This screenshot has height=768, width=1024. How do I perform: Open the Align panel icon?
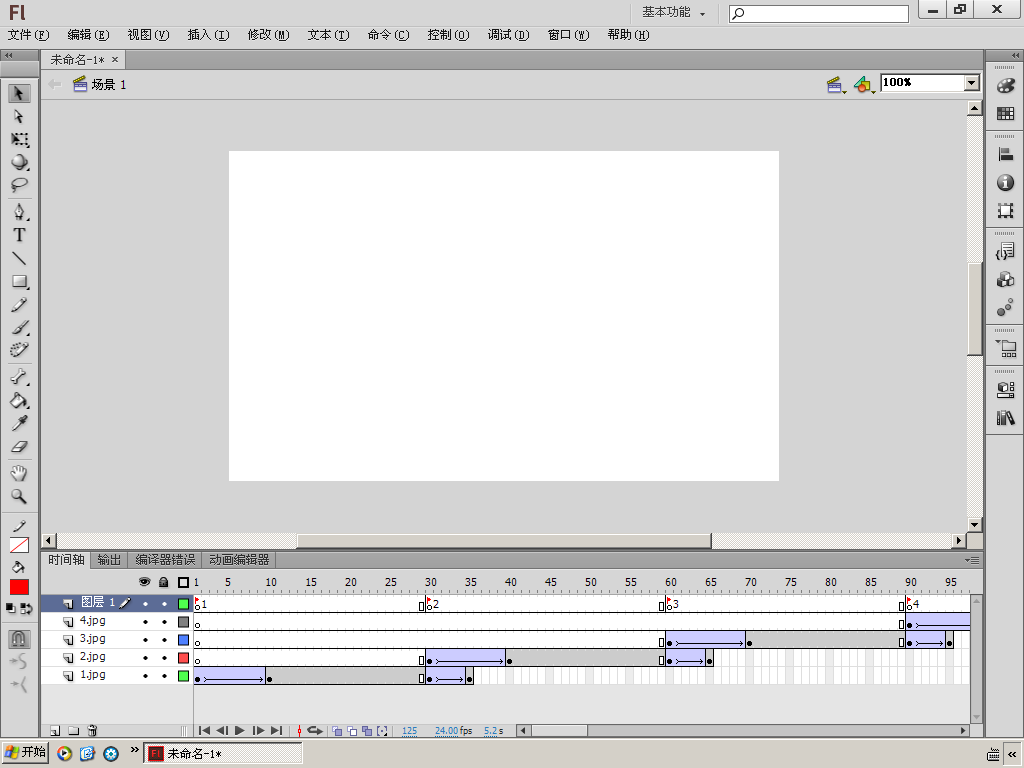point(1005,155)
